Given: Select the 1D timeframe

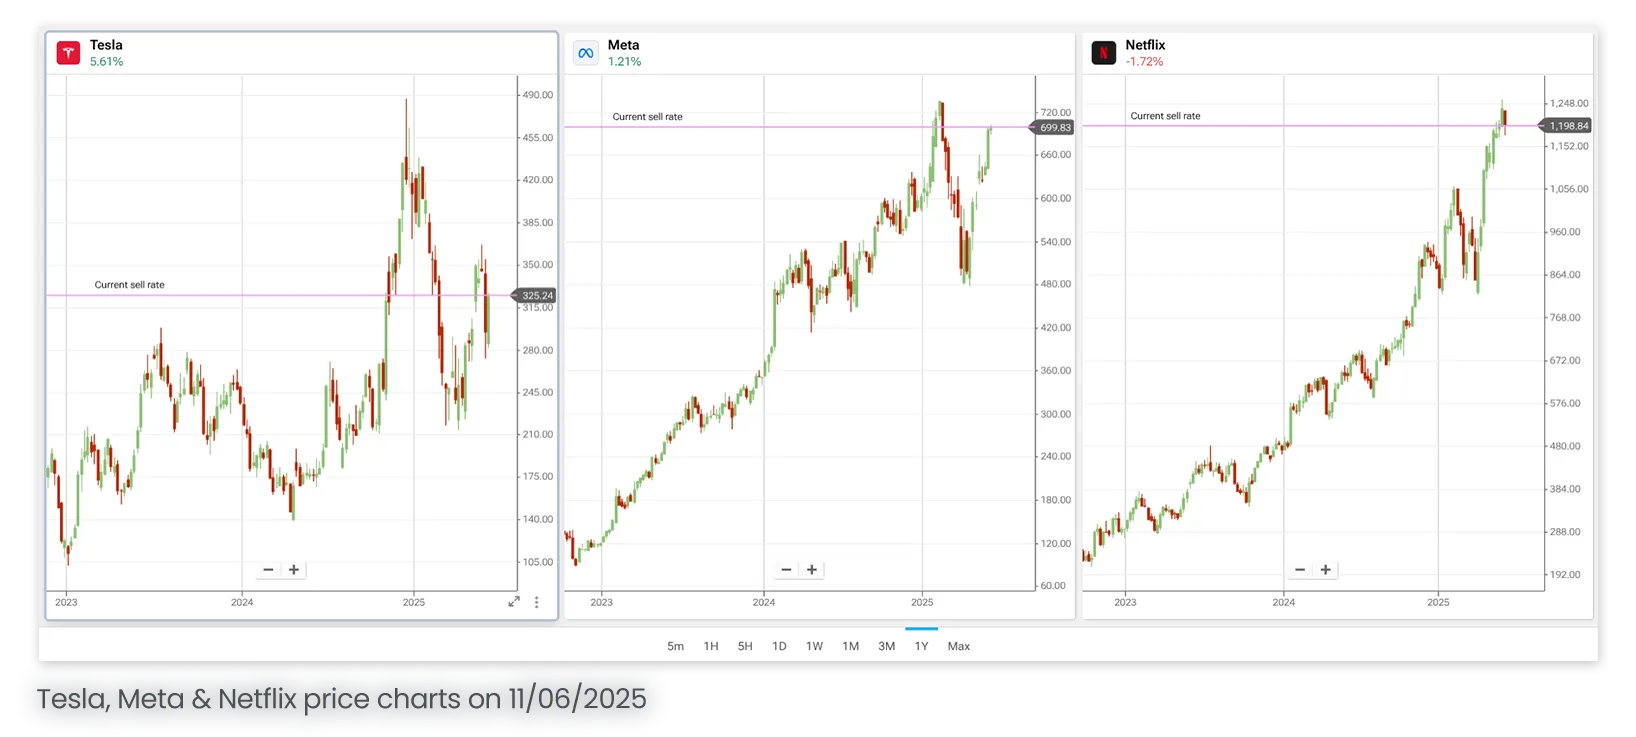Looking at the screenshot, I should 779,646.
